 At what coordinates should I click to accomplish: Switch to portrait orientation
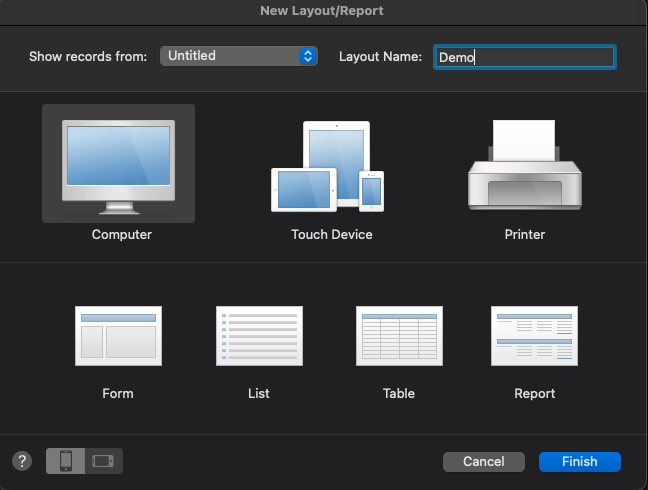point(66,461)
